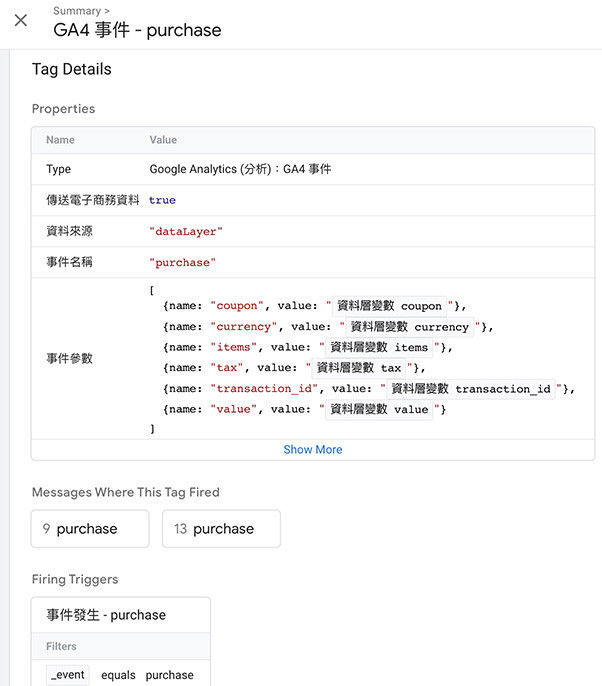Click the Type row value Google Analytics
Screen dimensions: 602x686
[x=240, y=169]
